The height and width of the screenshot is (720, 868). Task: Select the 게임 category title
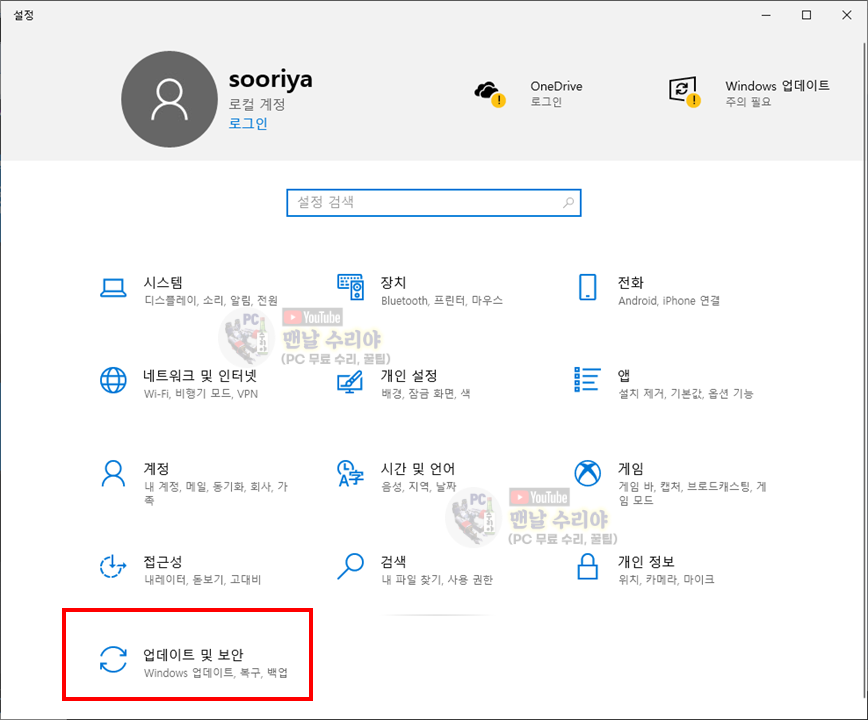pyautogui.click(x=631, y=469)
